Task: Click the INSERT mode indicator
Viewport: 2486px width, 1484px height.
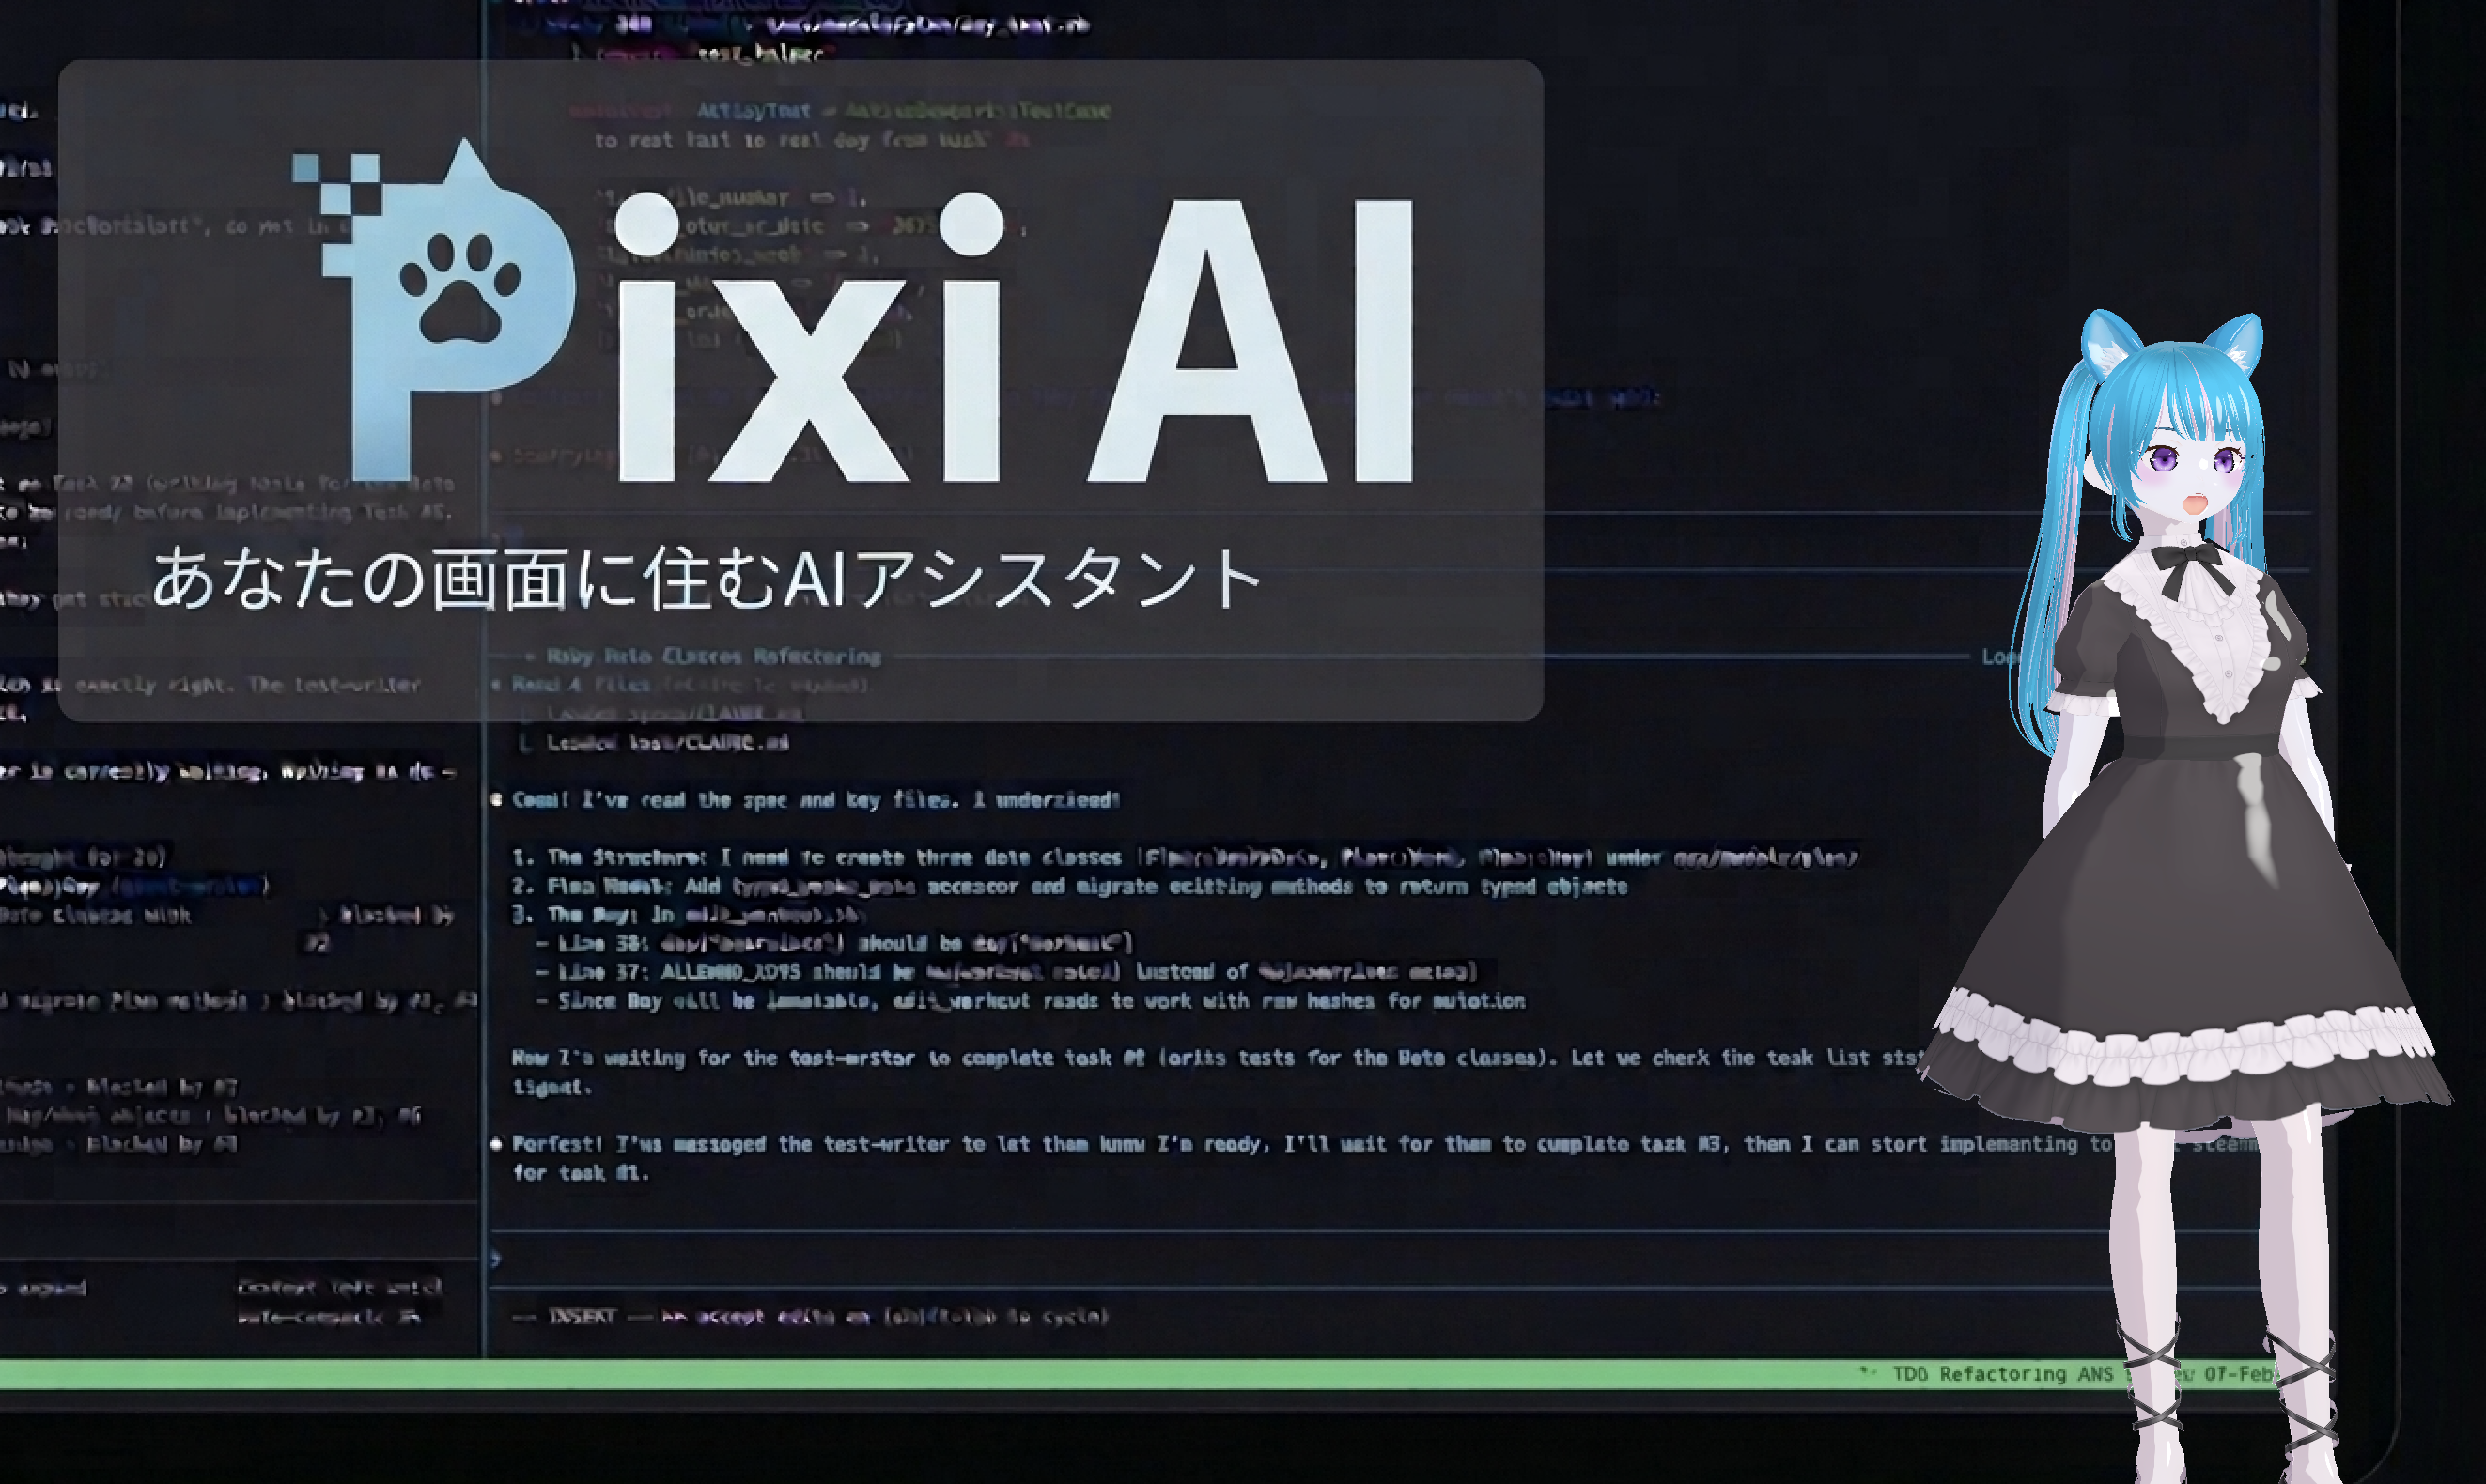Action: pyautogui.click(x=582, y=1316)
